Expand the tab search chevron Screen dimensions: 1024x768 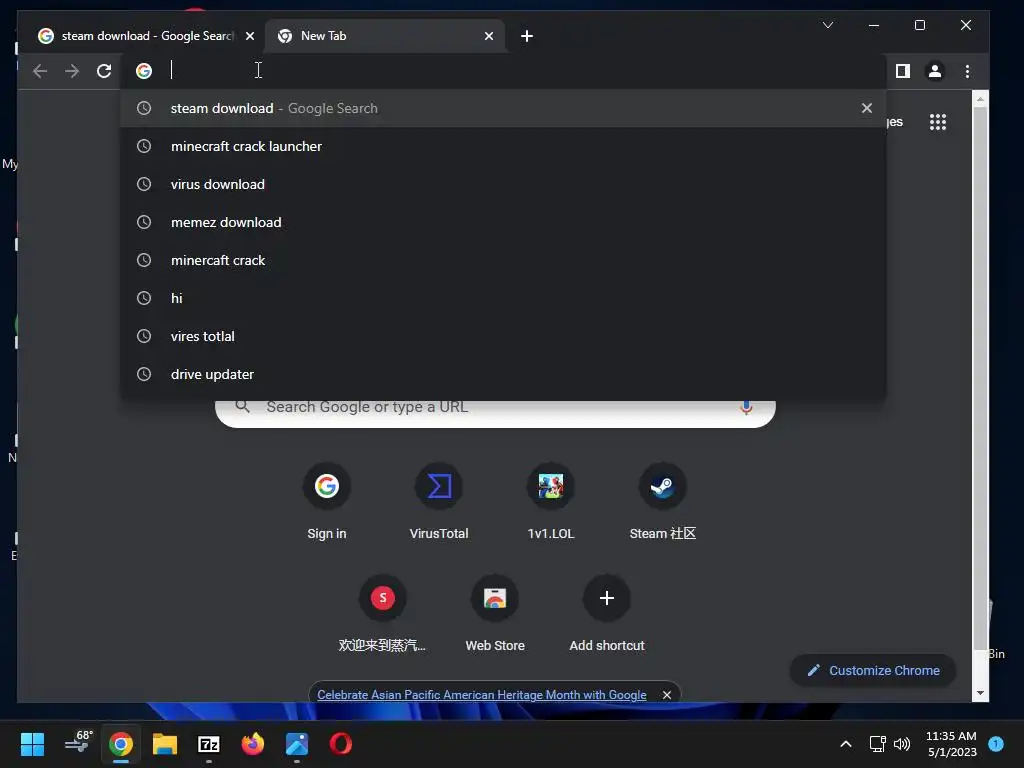tap(827, 25)
